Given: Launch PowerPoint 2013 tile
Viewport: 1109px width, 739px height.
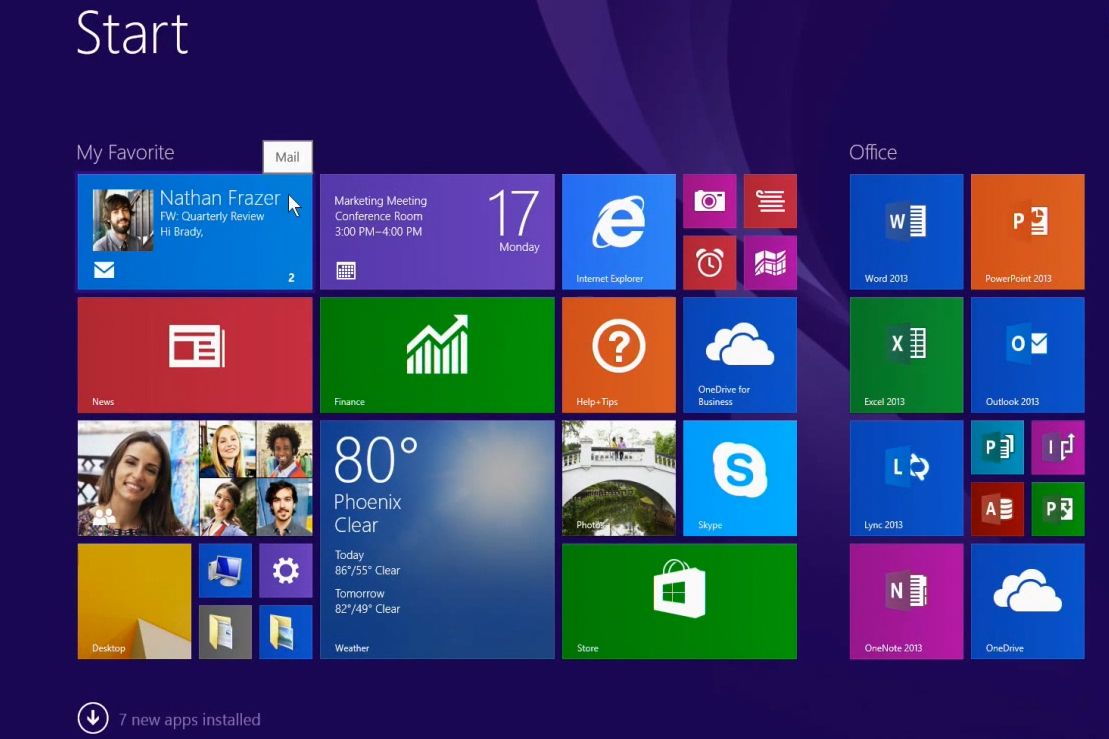Looking at the screenshot, I should [1028, 232].
